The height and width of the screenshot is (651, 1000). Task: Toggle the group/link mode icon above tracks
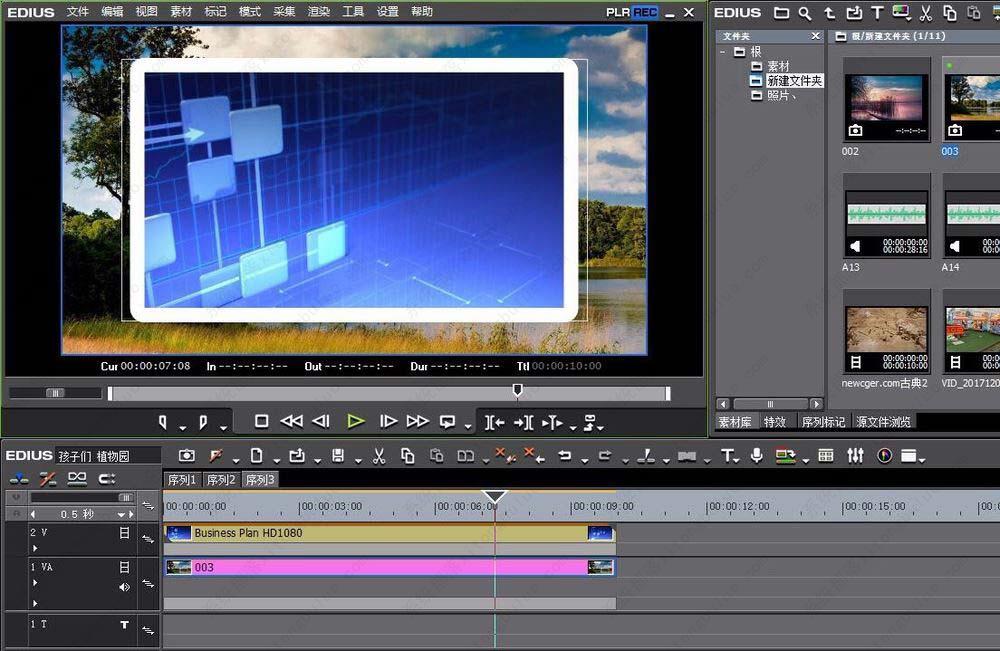click(x=77, y=479)
